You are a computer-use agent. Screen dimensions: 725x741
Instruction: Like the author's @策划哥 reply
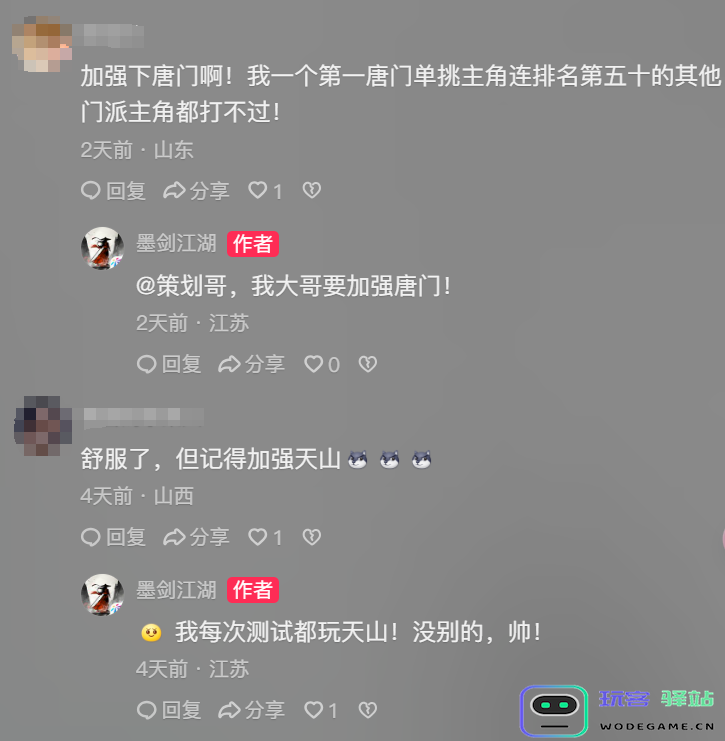321,364
